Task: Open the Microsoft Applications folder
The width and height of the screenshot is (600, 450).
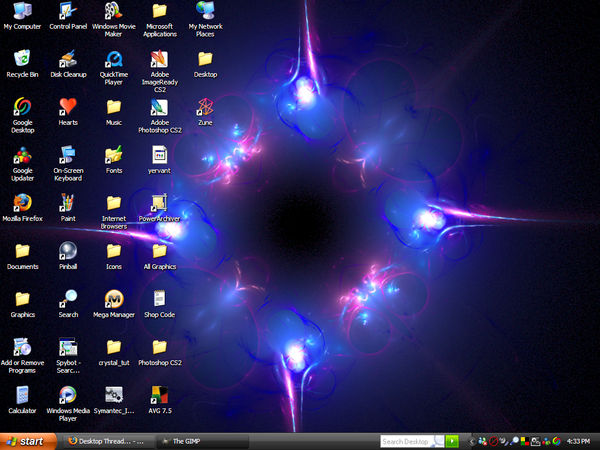Action: coord(160,19)
